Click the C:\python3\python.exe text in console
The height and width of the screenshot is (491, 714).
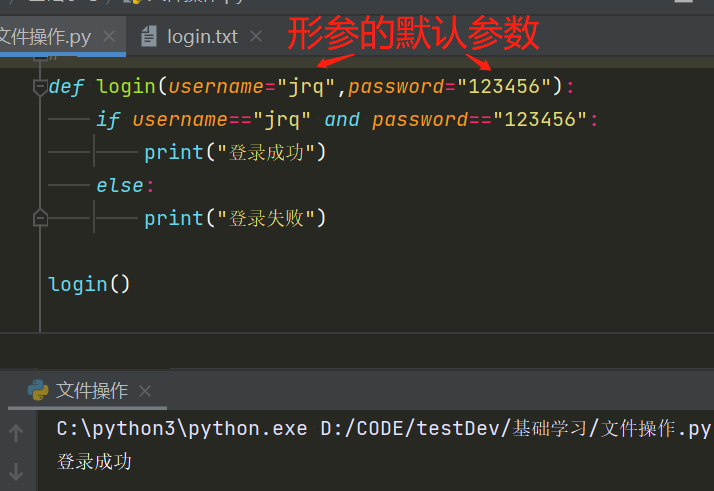click(x=180, y=429)
